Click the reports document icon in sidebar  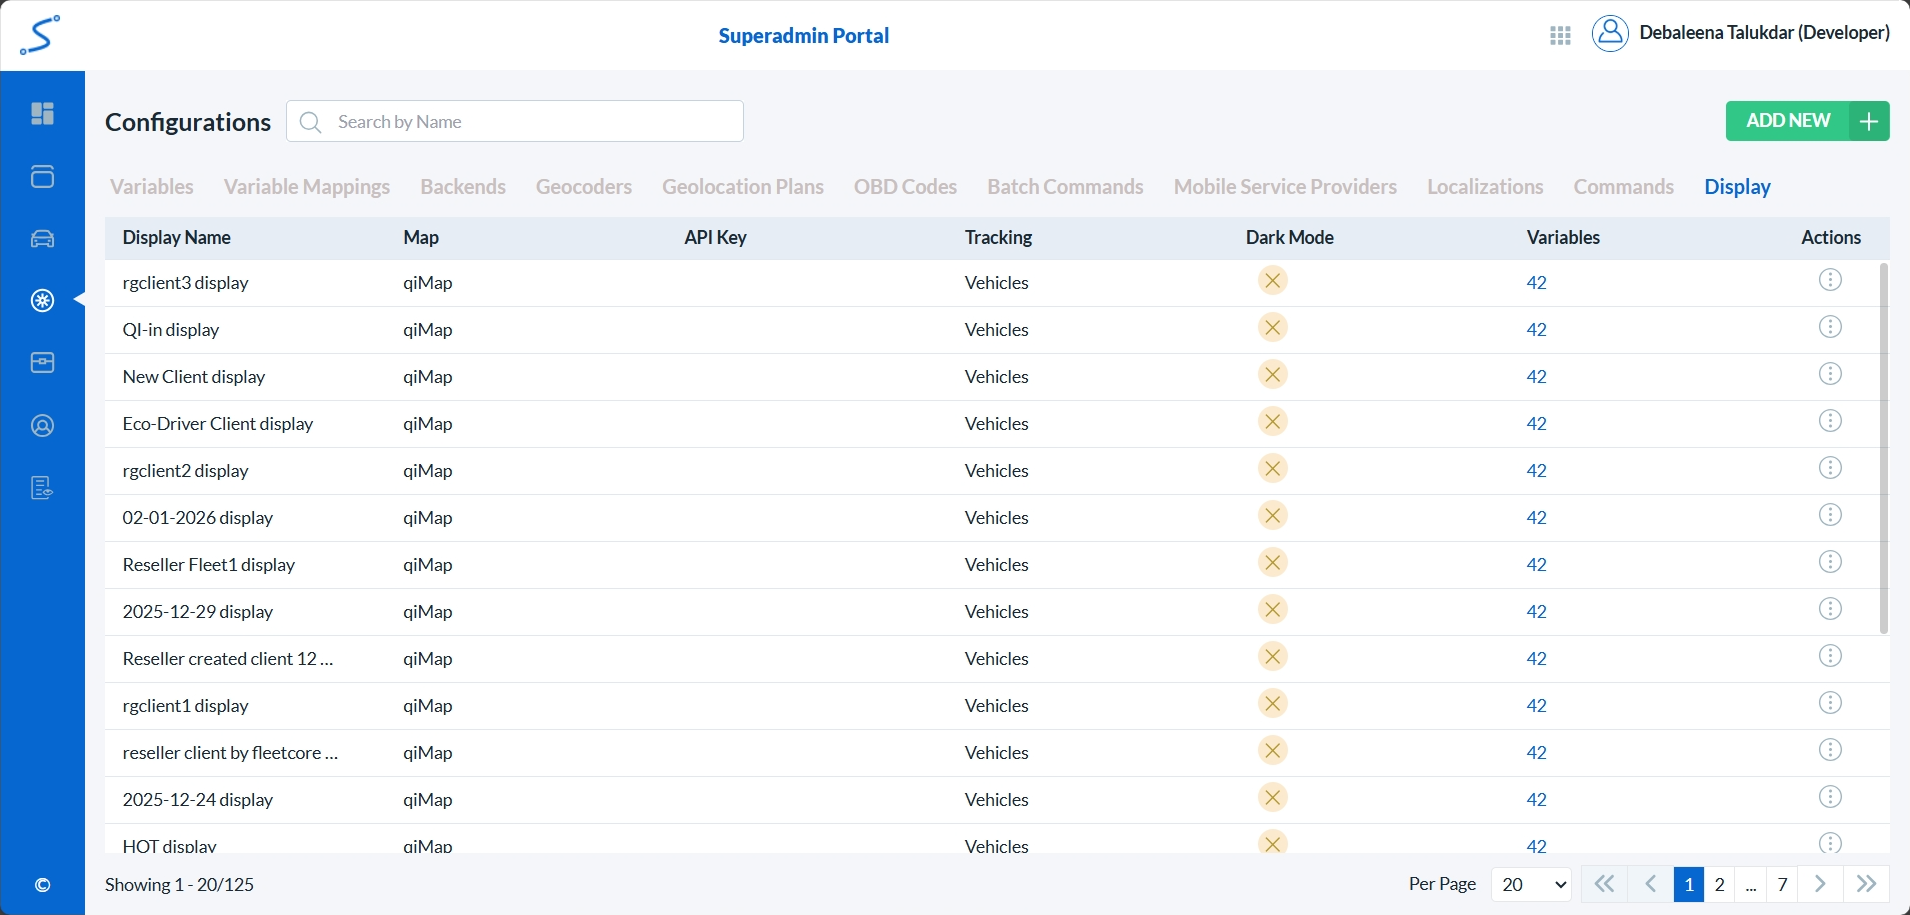[x=42, y=488]
